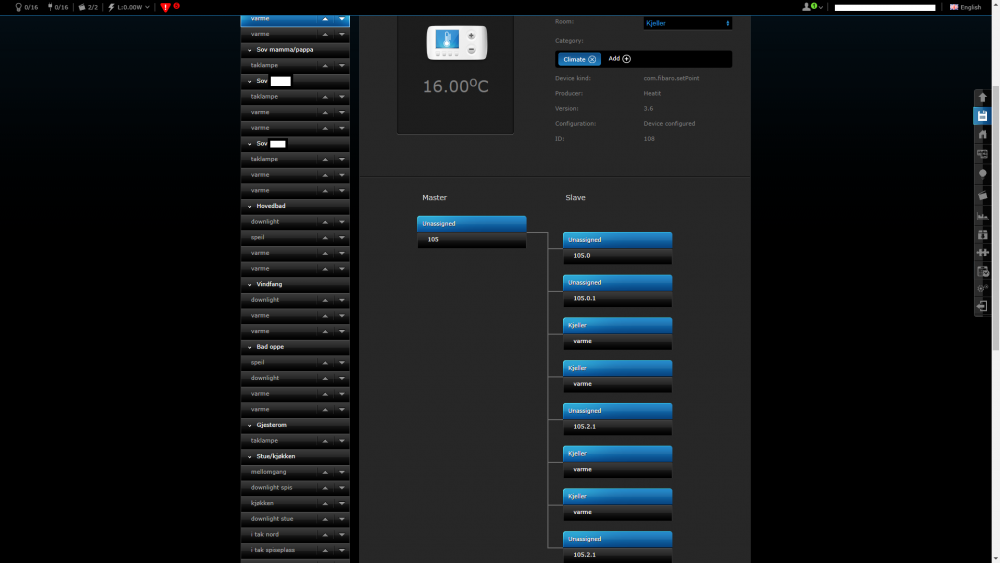Image resolution: width=1000 pixels, height=563 pixels.
Task: Open the Home icon in right sidebar
Action: 983,135
